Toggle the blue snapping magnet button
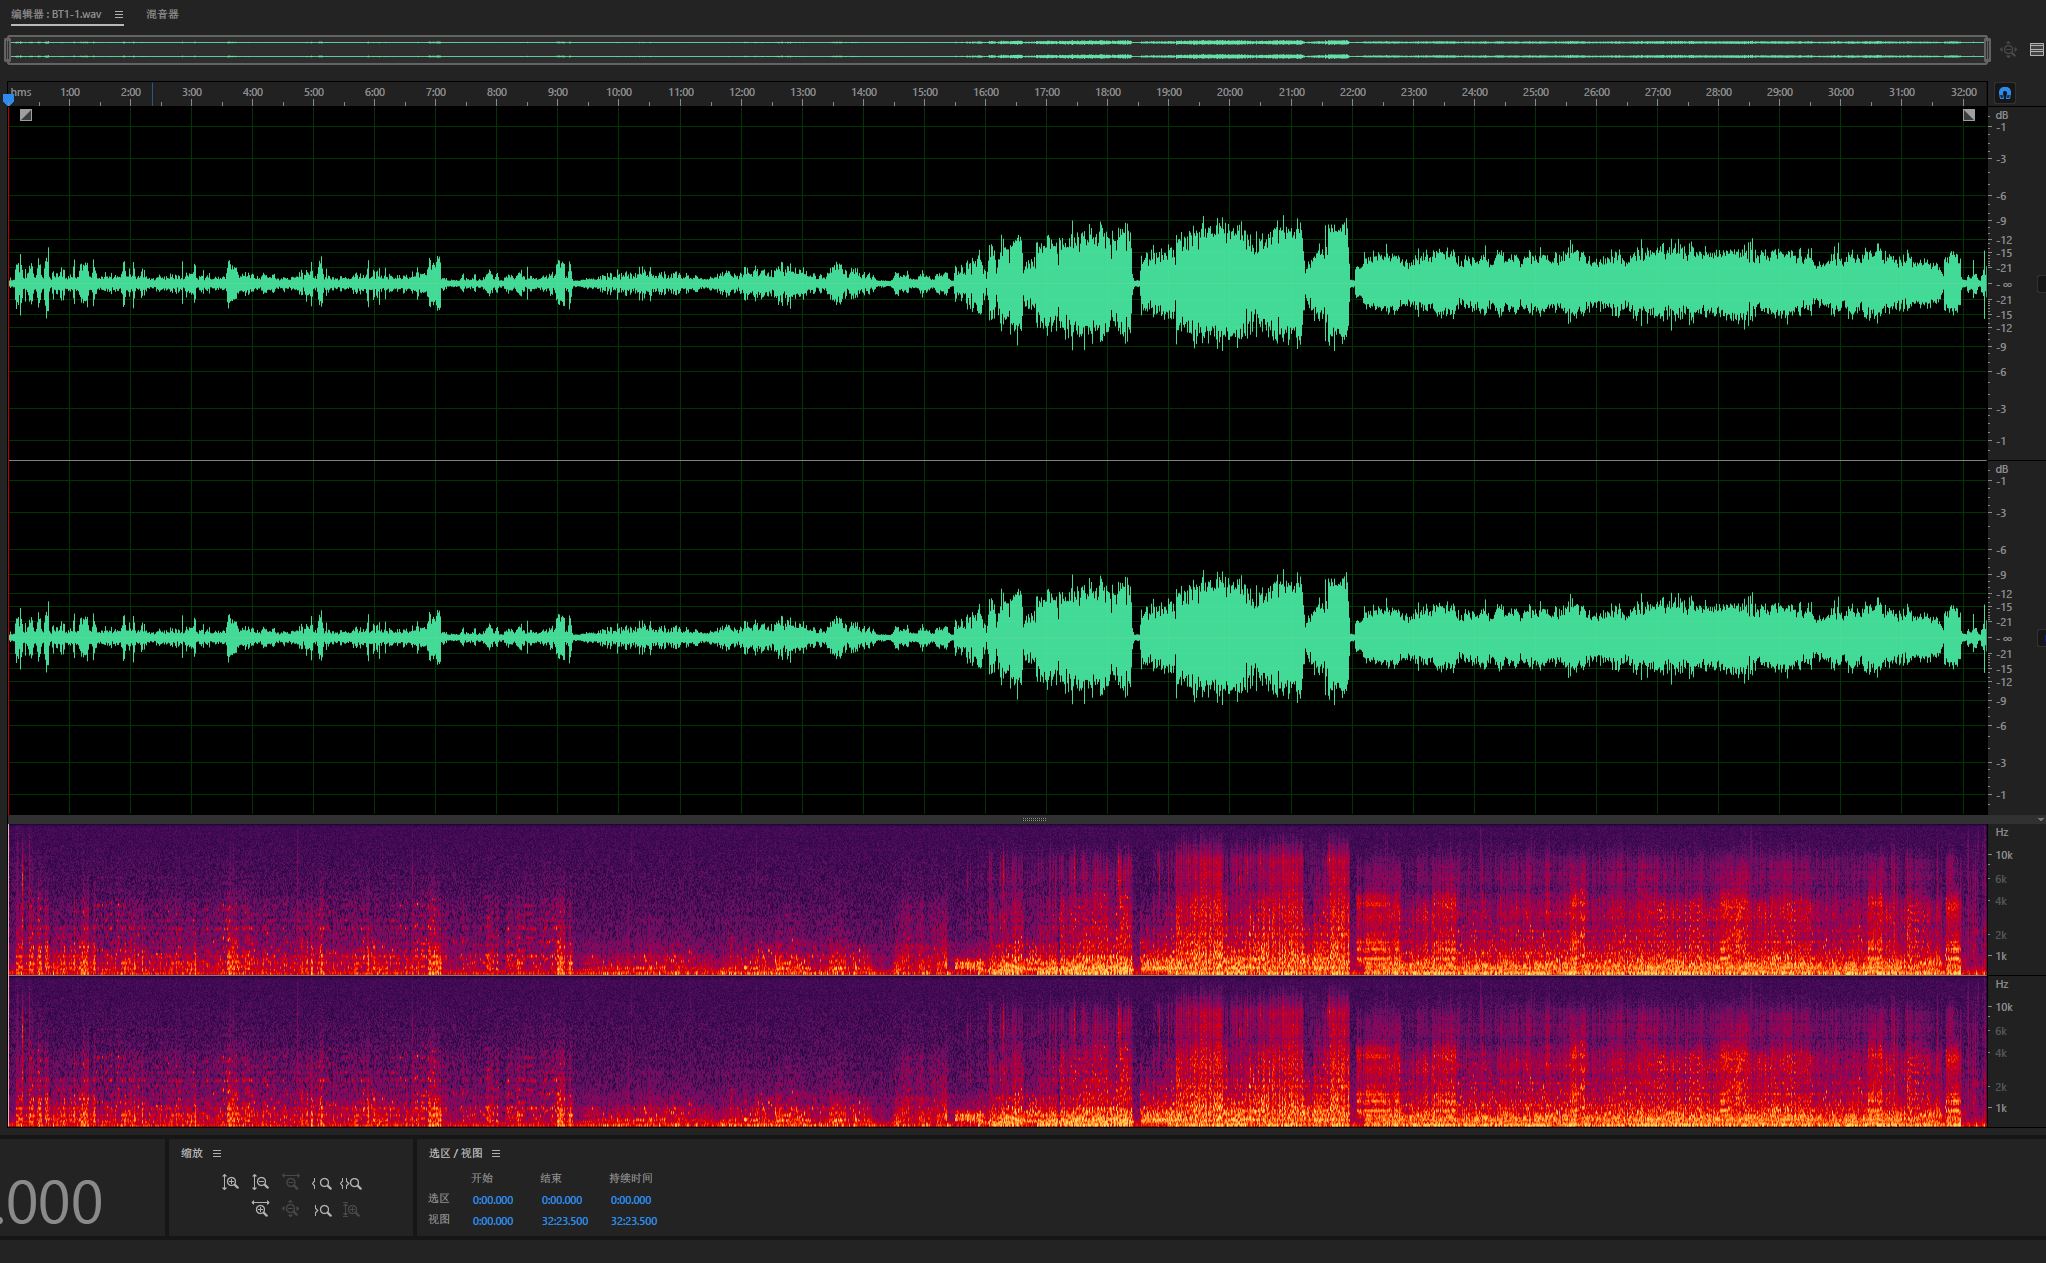Viewport: 2046px width, 1263px height. pyautogui.click(x=2004, y=93)
